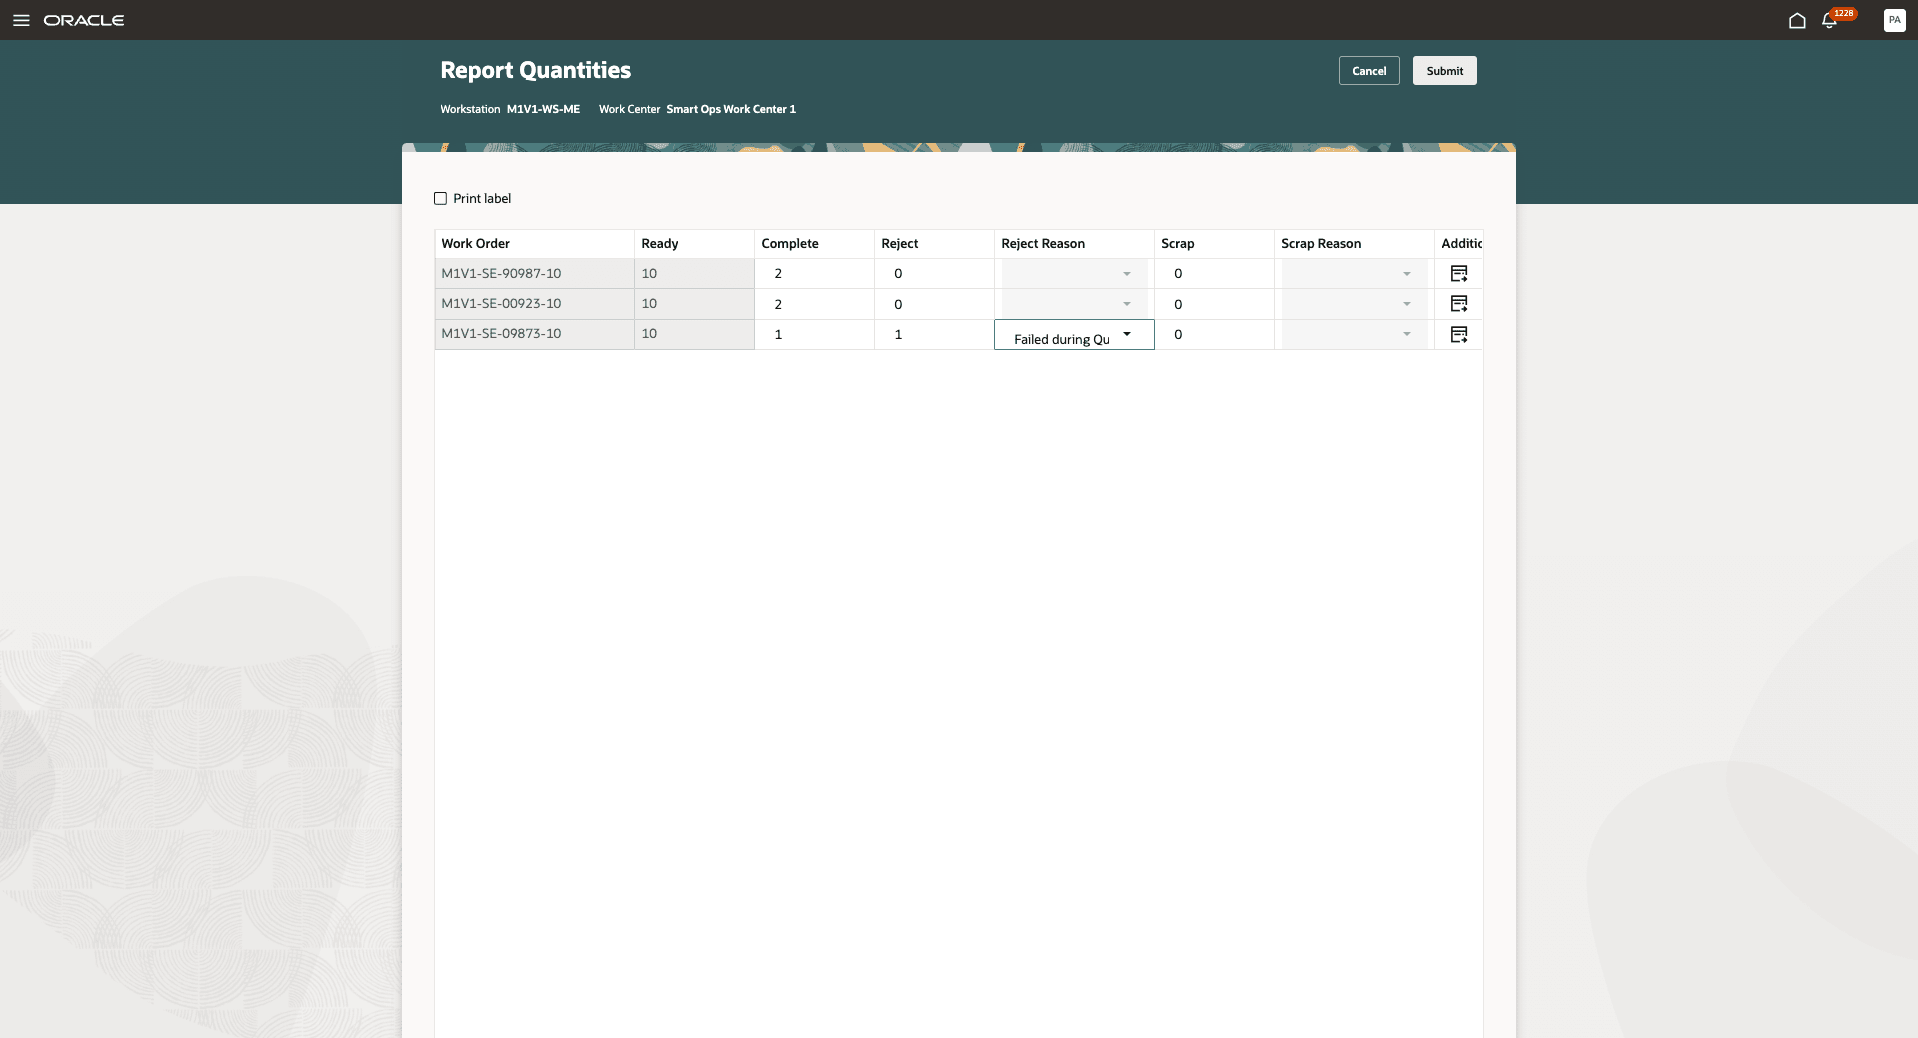This screenshot has height=1038, width=1918.
Task: Go to the Home page icon
Action: 1797,20
